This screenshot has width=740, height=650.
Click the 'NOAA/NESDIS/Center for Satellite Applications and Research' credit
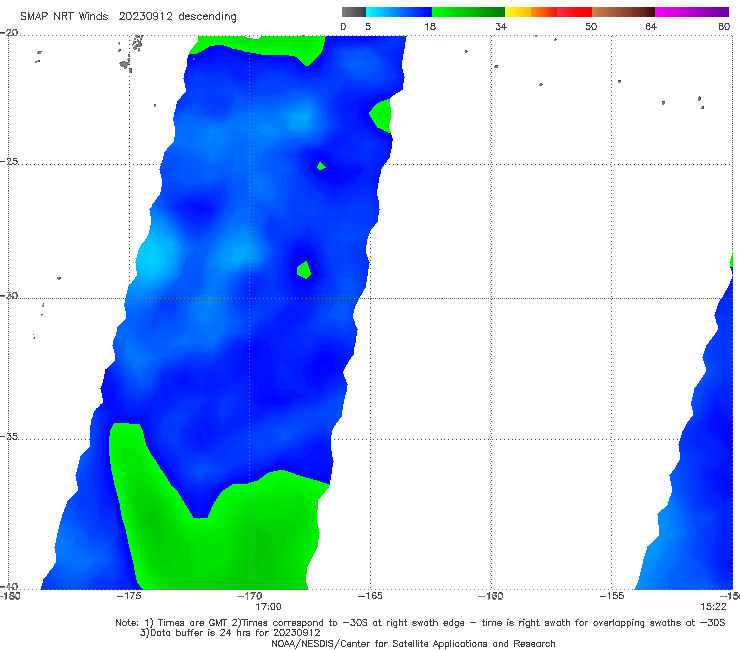click(x=413, y=643)
